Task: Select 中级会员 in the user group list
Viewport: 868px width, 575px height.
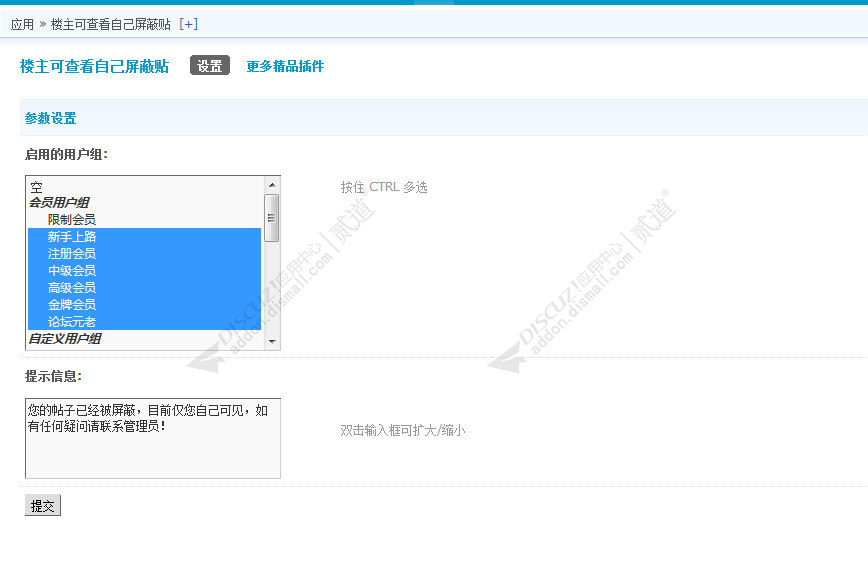Action: (144, 271)
